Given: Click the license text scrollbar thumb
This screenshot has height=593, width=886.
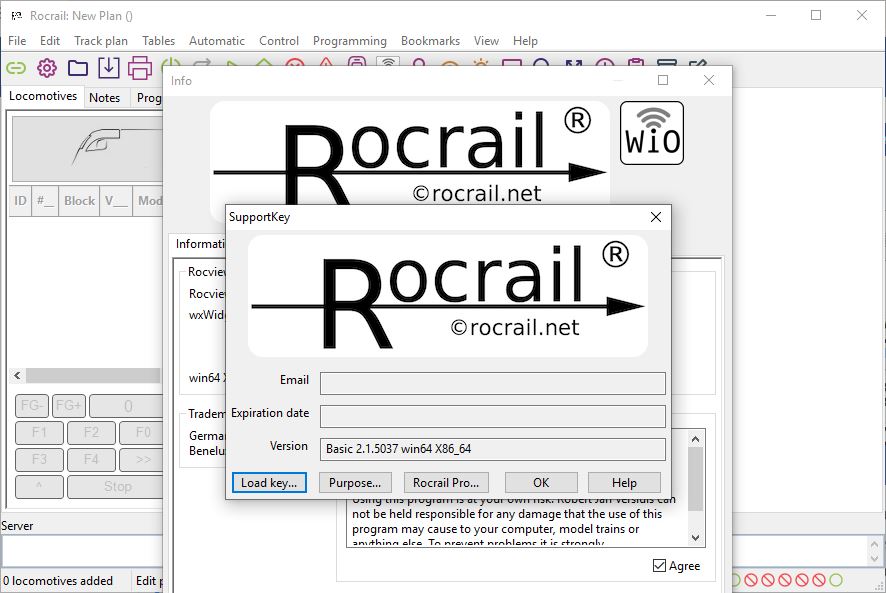Looking at the screenshot, I should (696, 479).
